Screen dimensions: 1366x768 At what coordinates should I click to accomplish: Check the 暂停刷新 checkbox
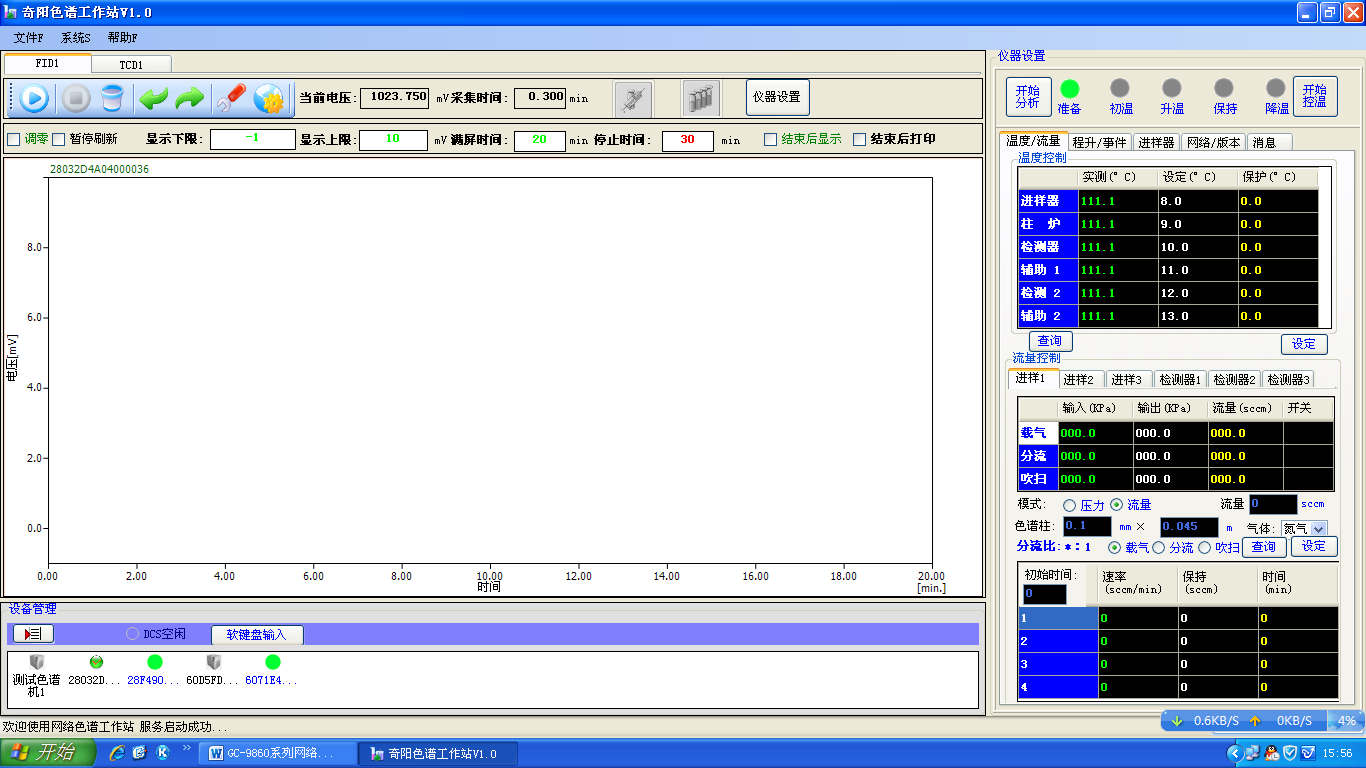[59, 139]
